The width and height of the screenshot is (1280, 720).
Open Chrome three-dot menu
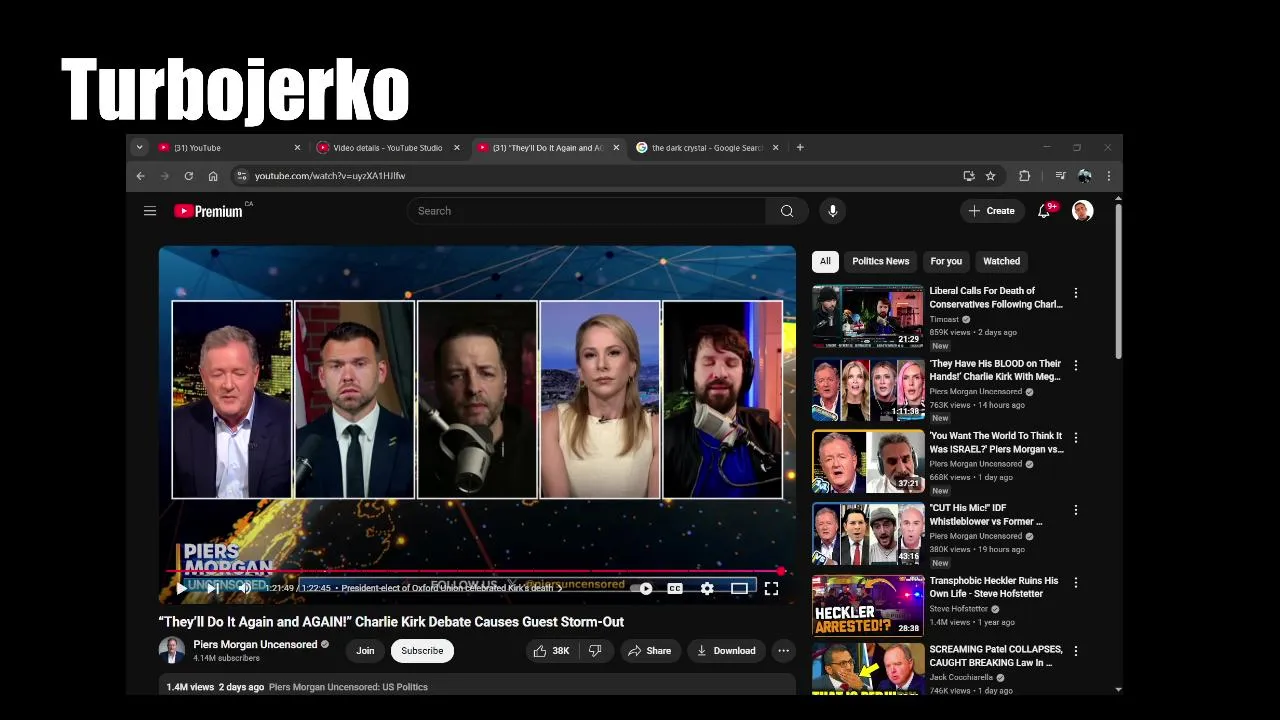(1108, 176)
